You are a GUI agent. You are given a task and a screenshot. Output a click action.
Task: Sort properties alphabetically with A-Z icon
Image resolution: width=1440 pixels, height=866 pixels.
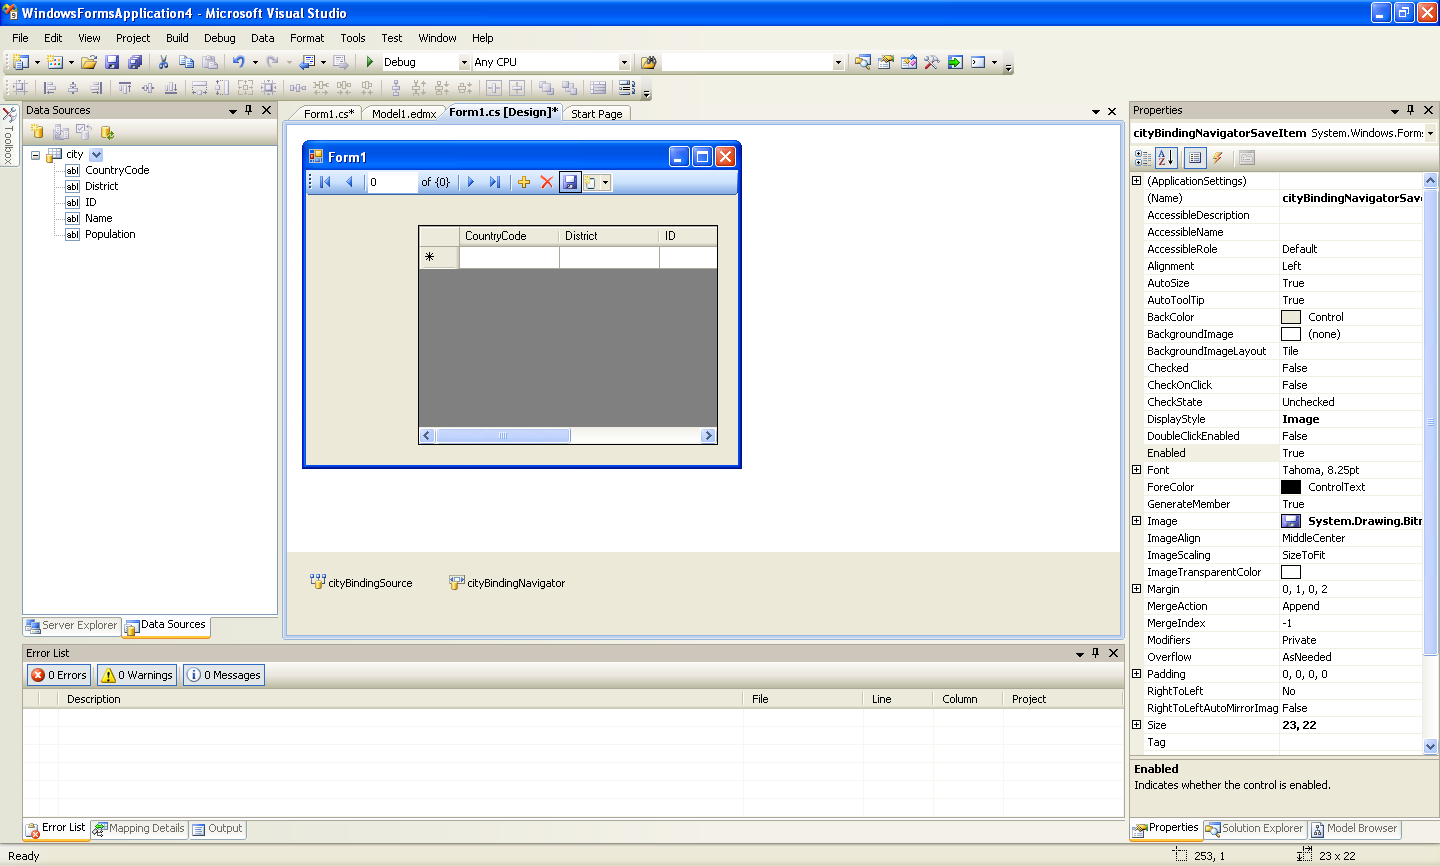(1166, 158)
